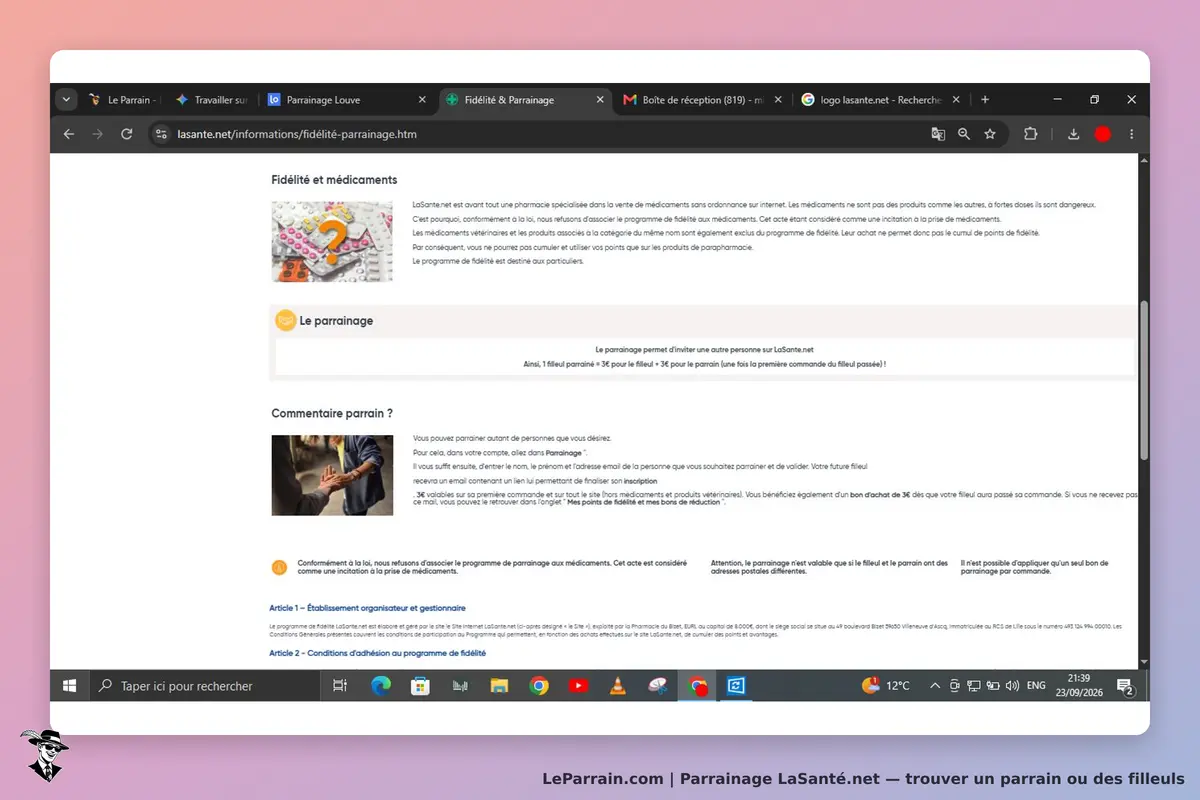The image size is (1200, 800).
Task: Open Windows Task View
Action: pos(340,686)
